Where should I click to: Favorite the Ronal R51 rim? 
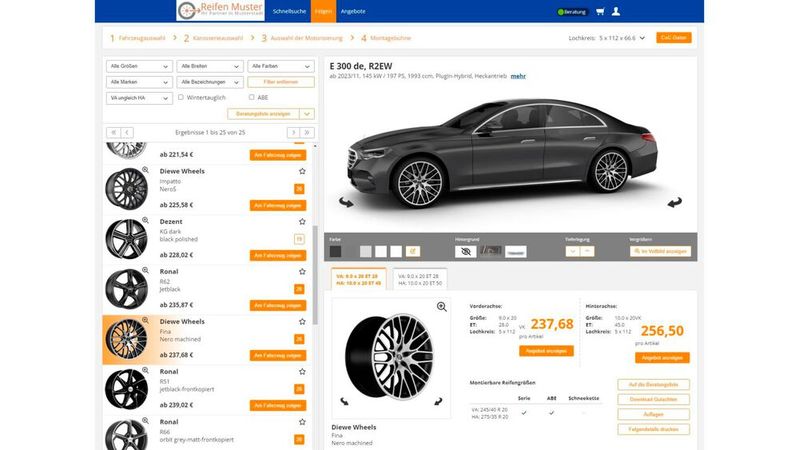click(x=302, y=372)
